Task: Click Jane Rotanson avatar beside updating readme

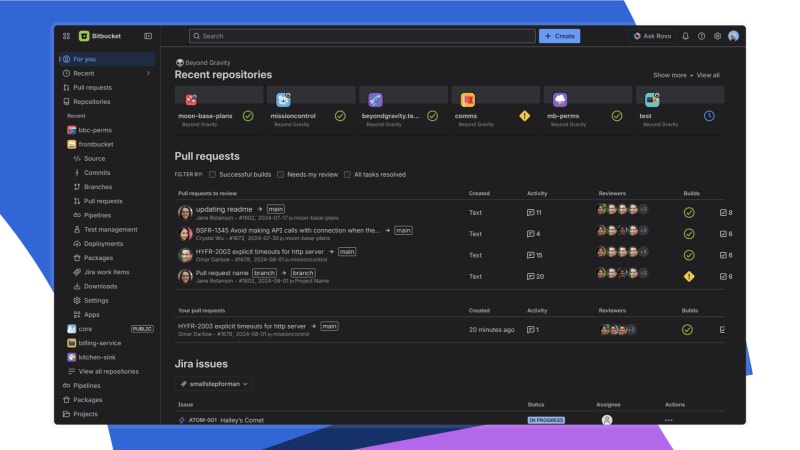Action: [185, 212]
